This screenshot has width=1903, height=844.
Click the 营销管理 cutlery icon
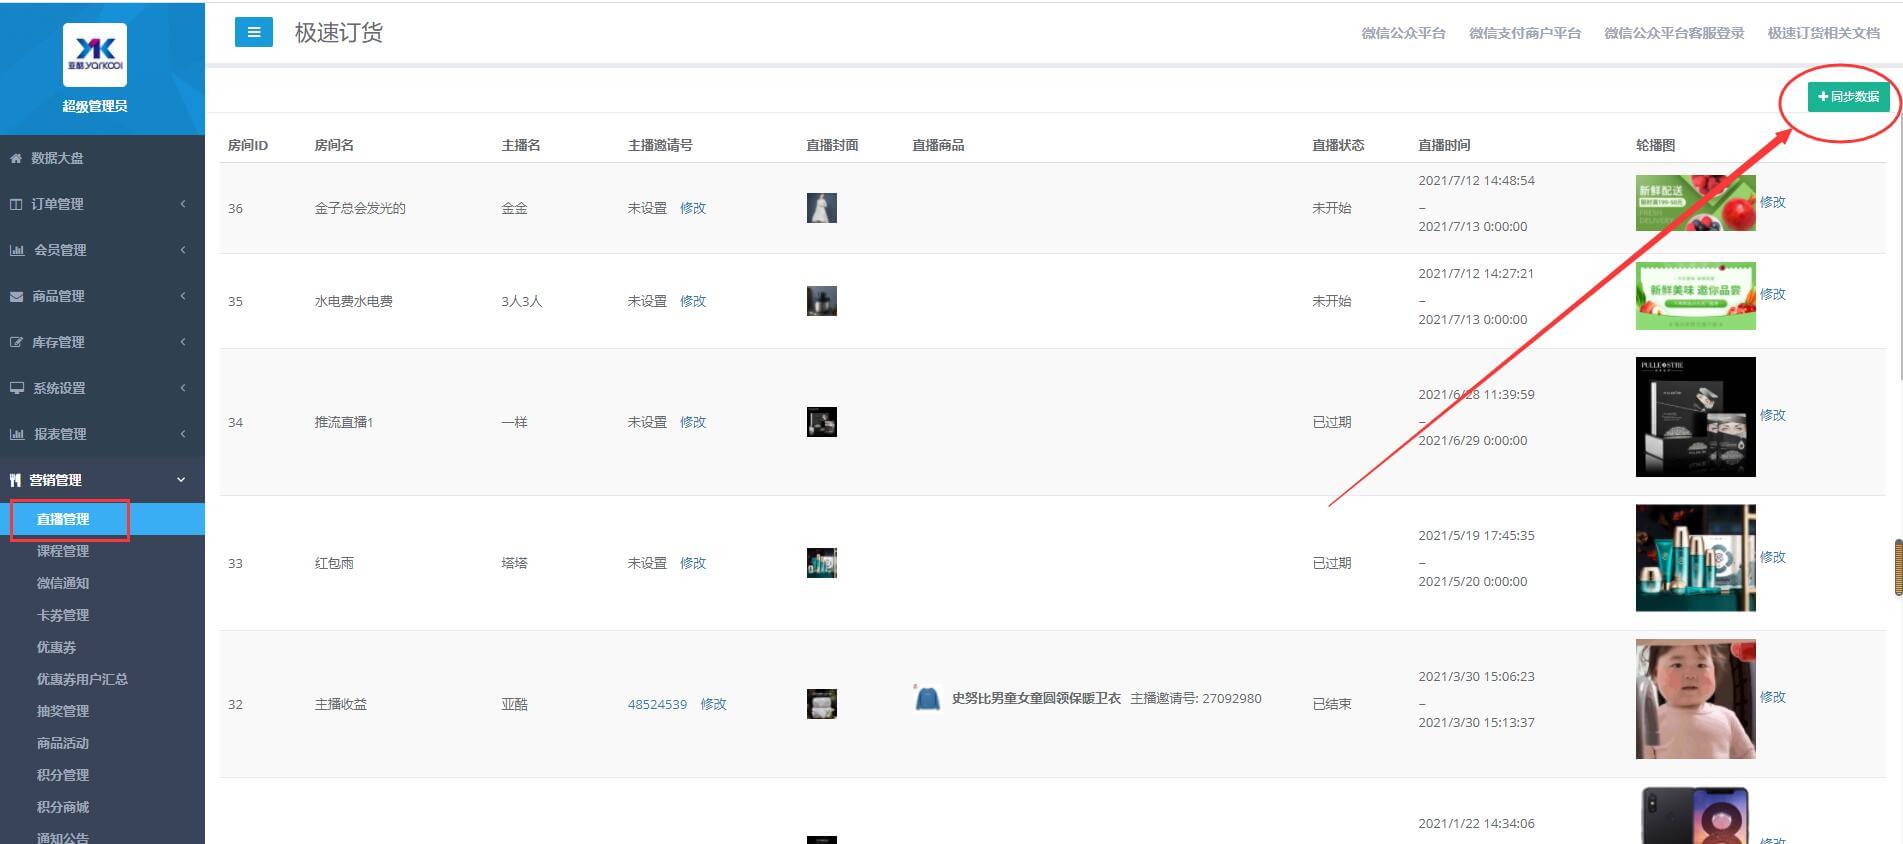(15, 480)
